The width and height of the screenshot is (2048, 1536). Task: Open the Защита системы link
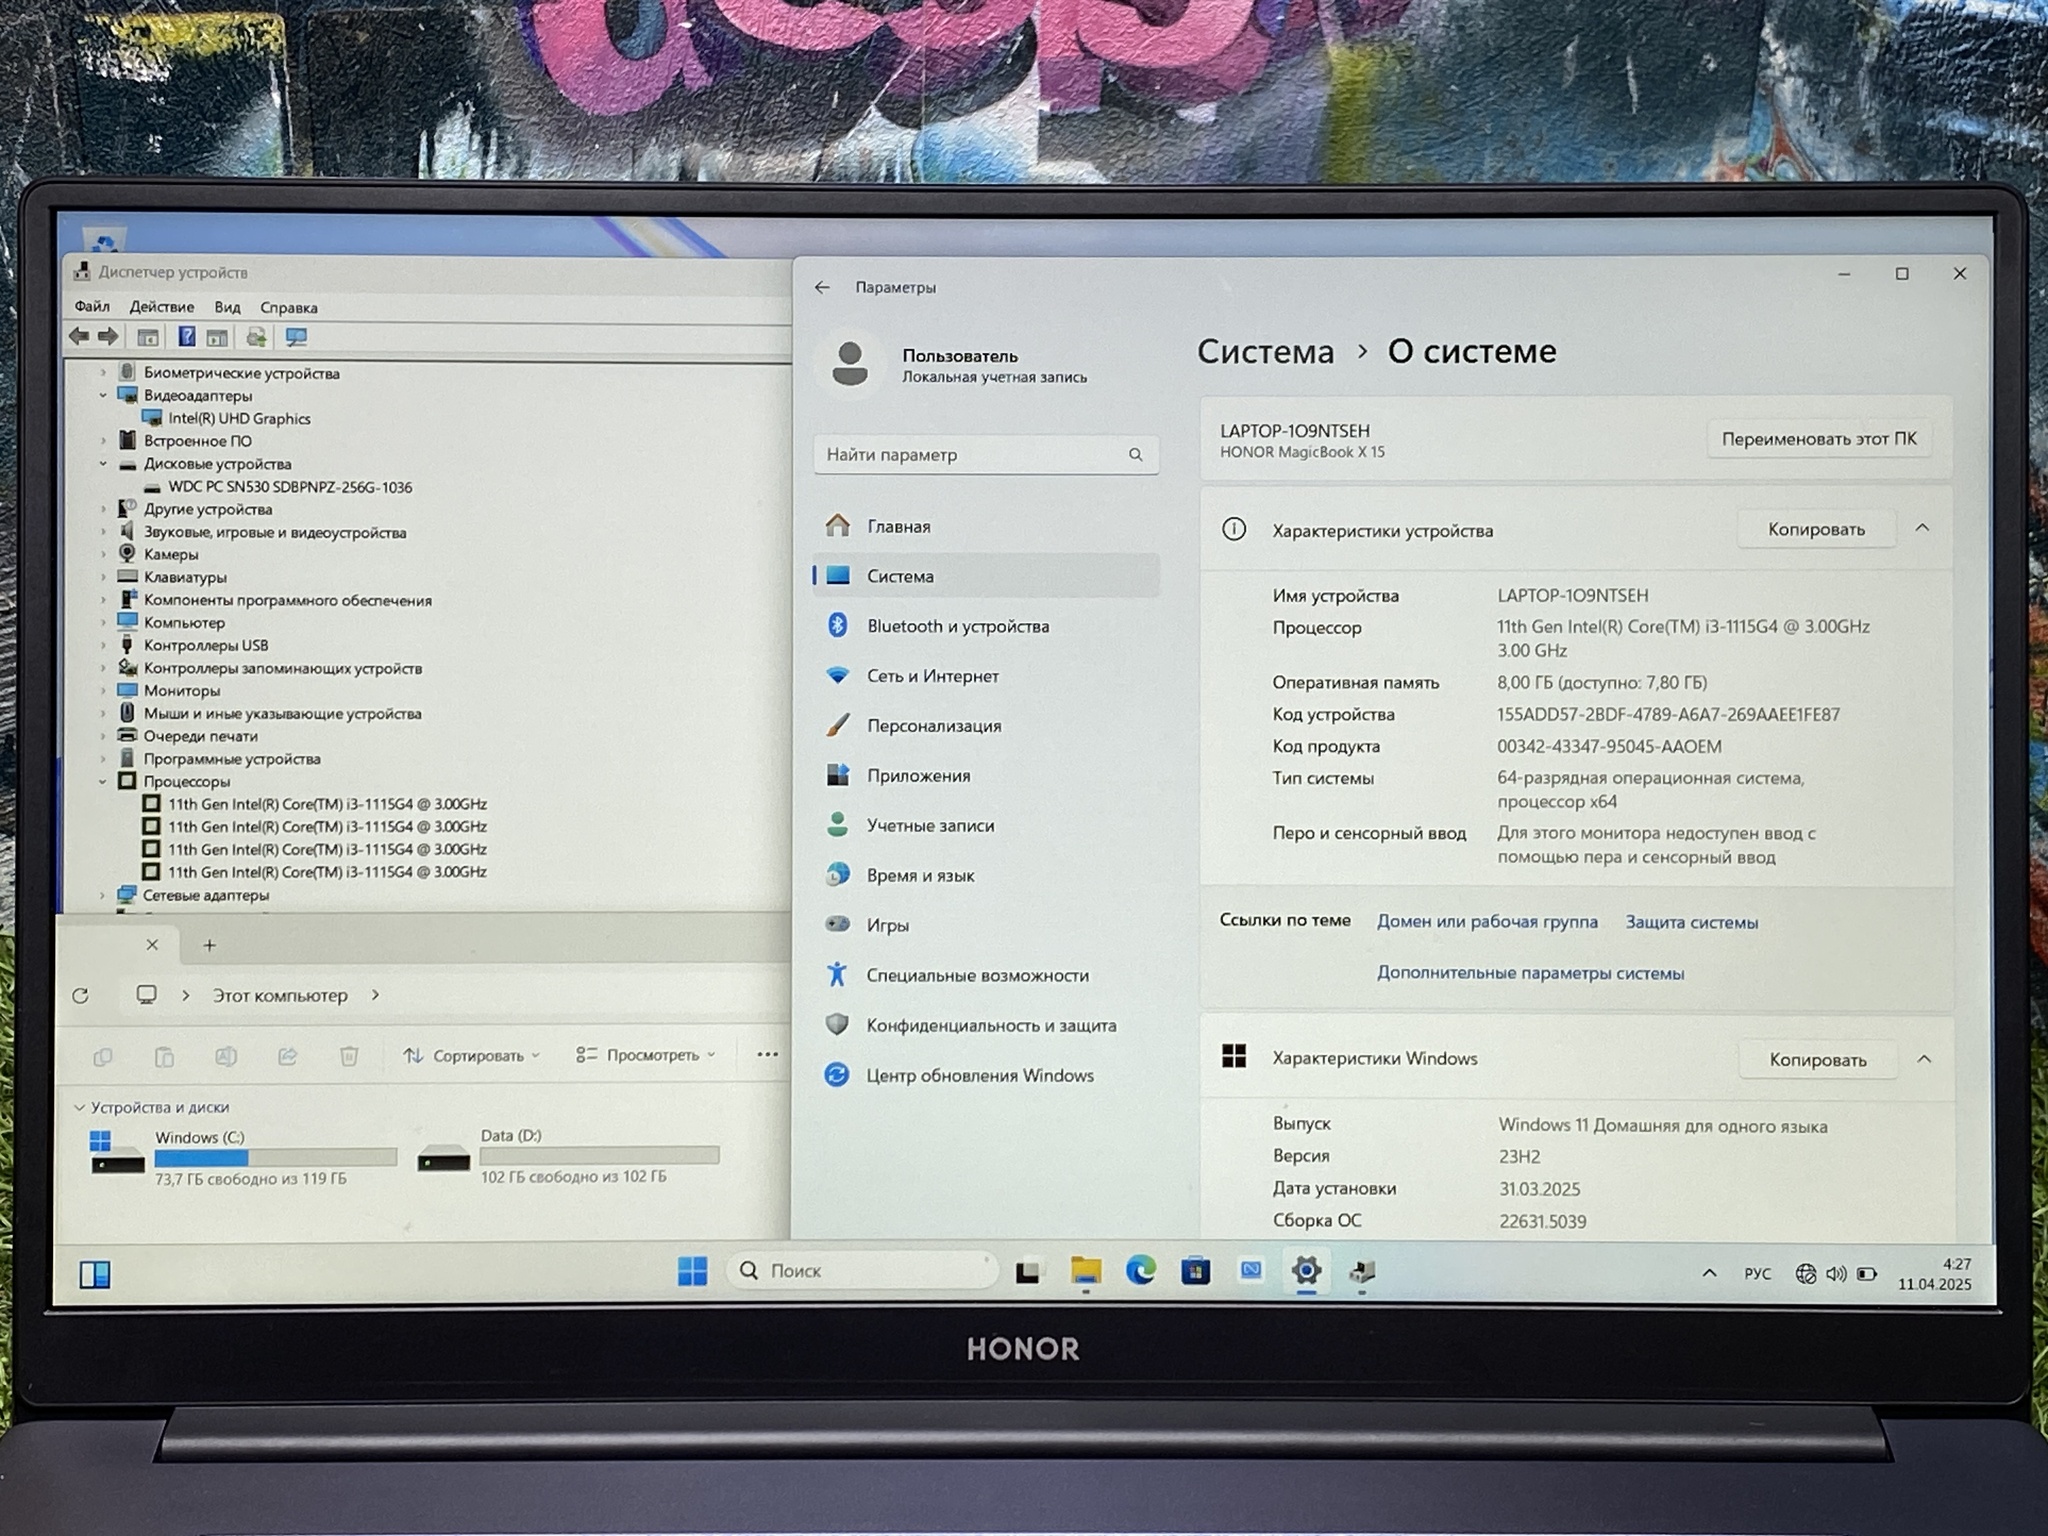(x=1691, y=922)
